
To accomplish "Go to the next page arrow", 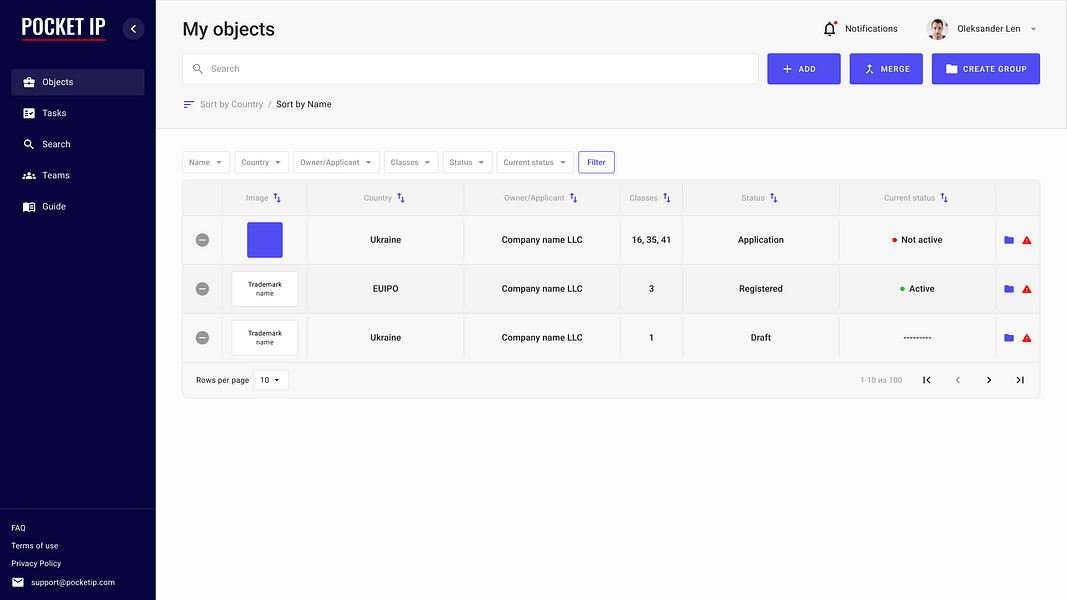I will [x=989, y=380].
